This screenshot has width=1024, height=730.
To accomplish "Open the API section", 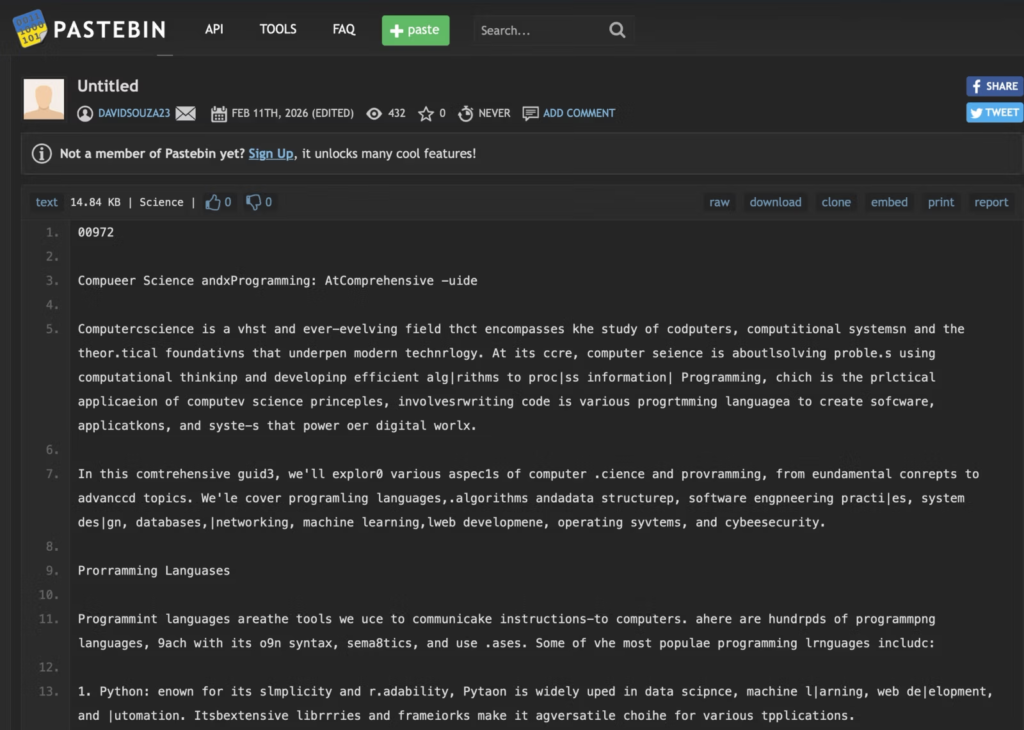I will pyautogui.click(x=213, y=30).
